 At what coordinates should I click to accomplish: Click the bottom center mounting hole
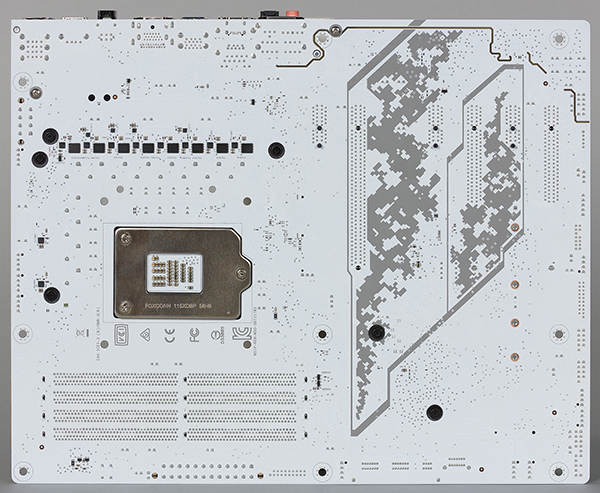tap(322, 472)
